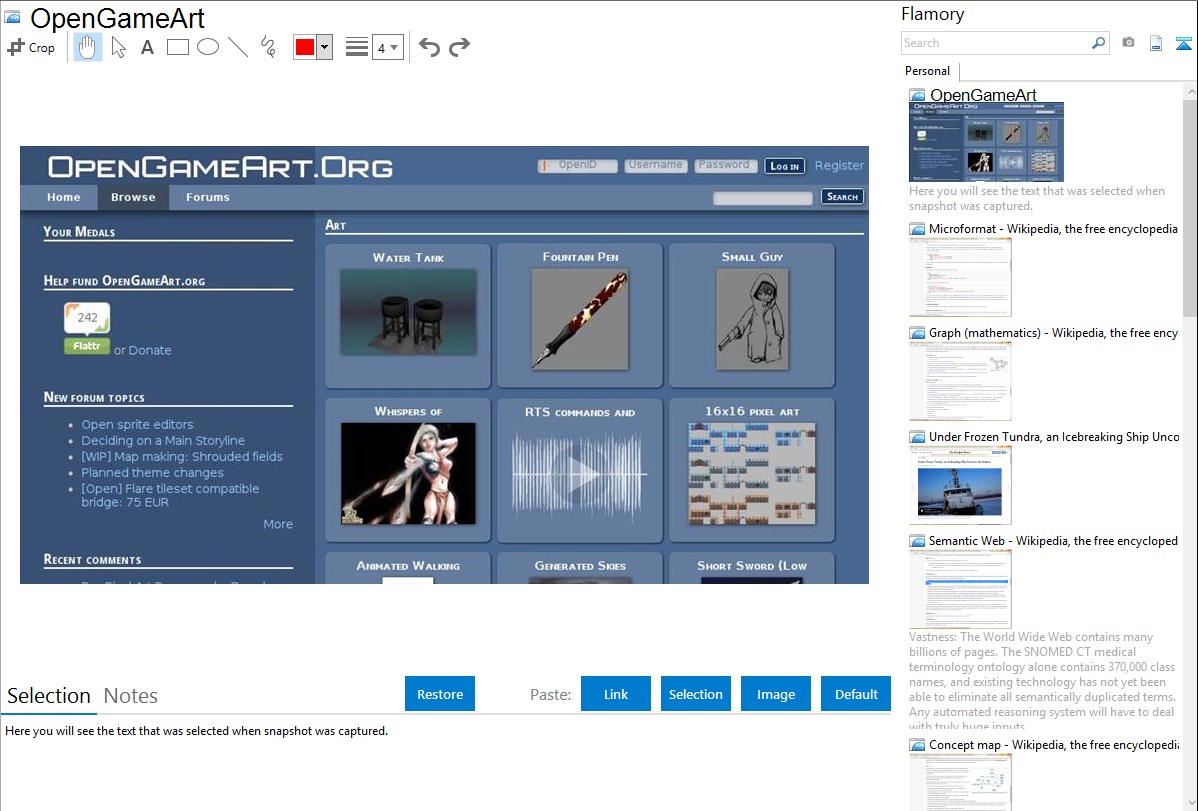Image resolution: width=1198 pixels, height=811 pixels.
Task: Click the sidebar scrollbar thumb
Action: tap(1190, 206)
